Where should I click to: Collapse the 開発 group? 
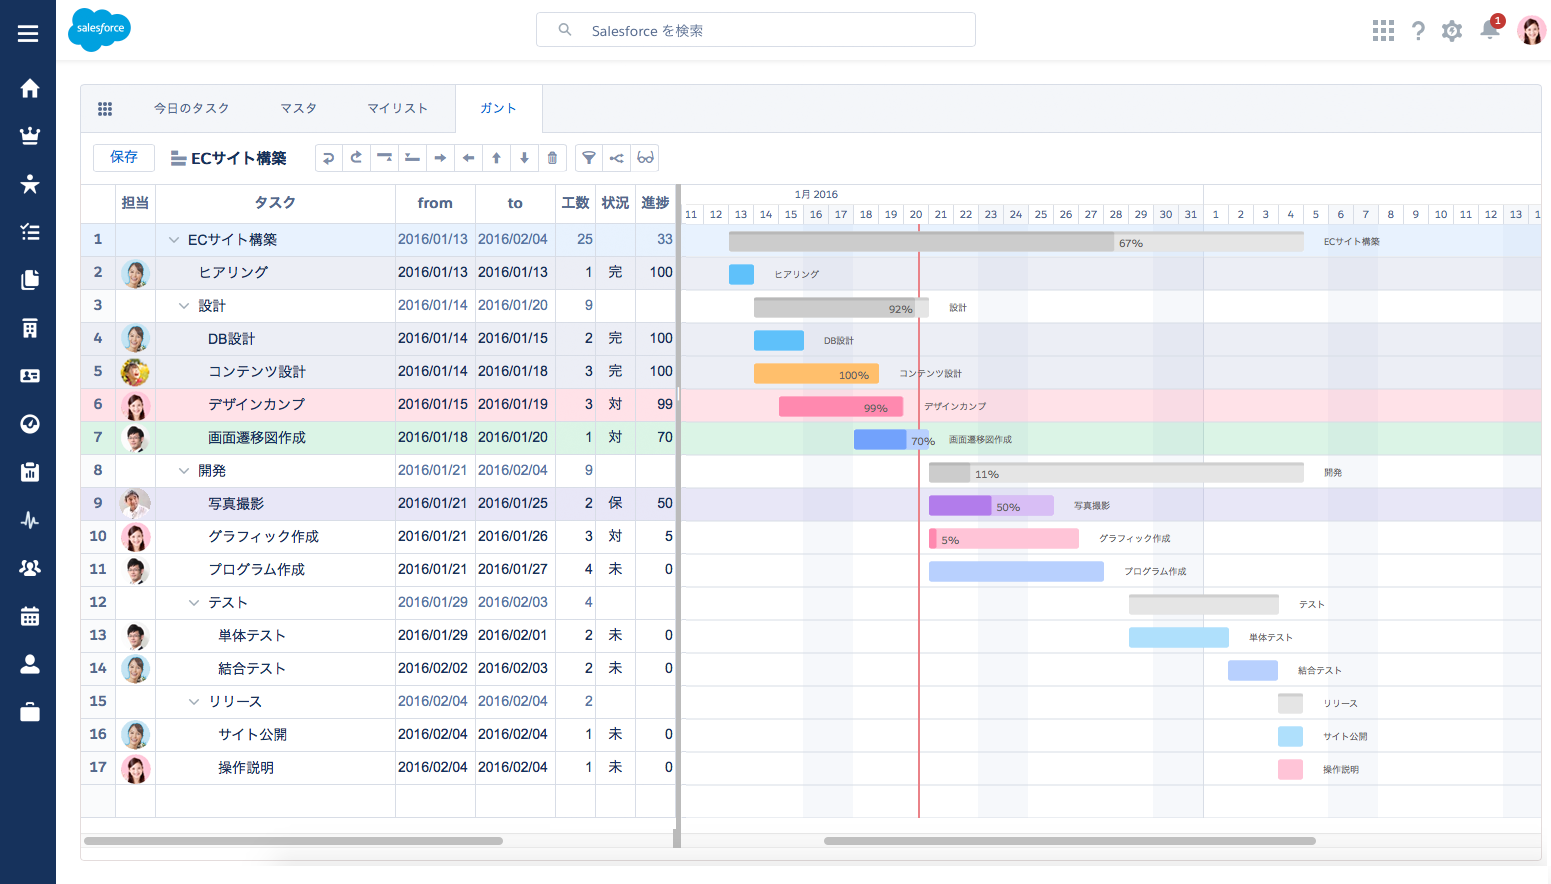point(184,471)
